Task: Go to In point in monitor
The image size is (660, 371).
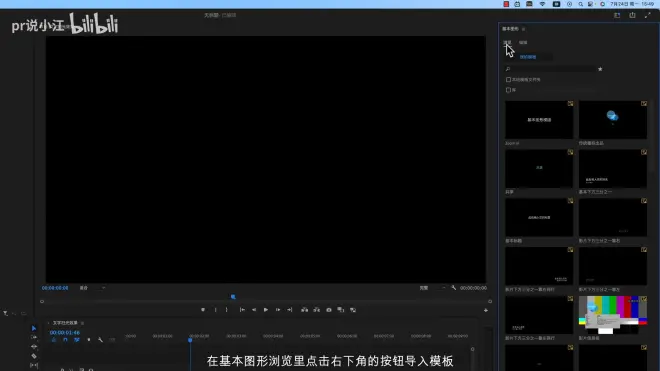Action: click(242, 310)
